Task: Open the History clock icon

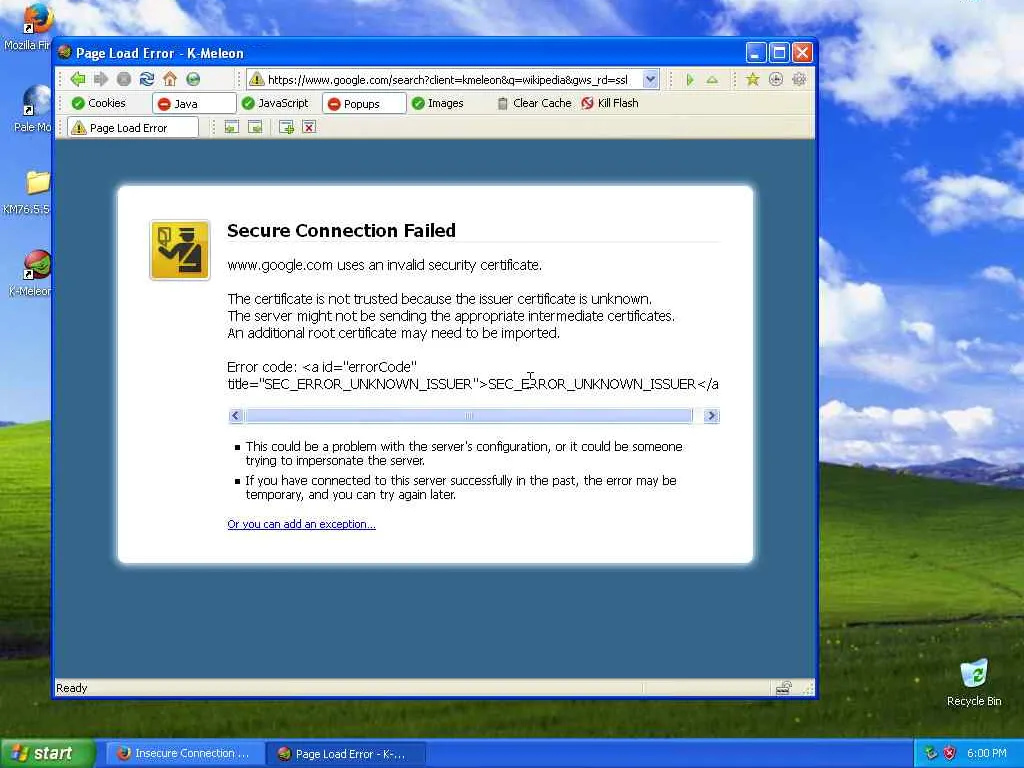Action: pyautogui.click(x=776, y=80)
